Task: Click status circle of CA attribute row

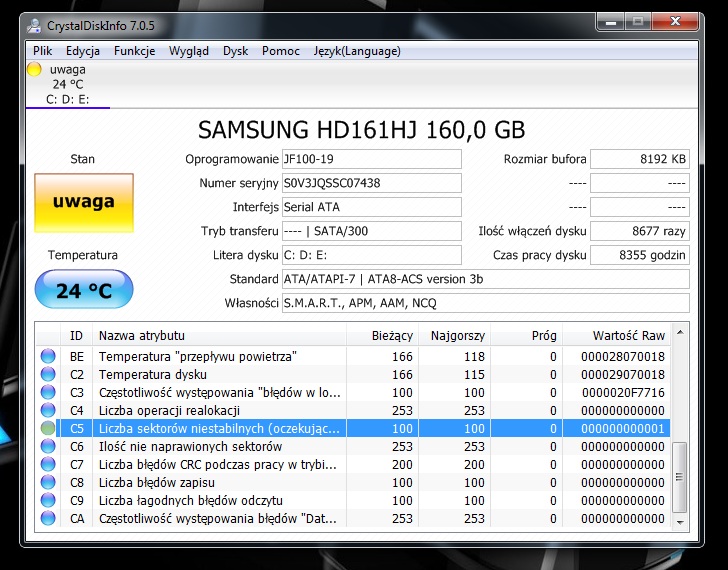Action: pyautogui.click(x=48, y=518)
